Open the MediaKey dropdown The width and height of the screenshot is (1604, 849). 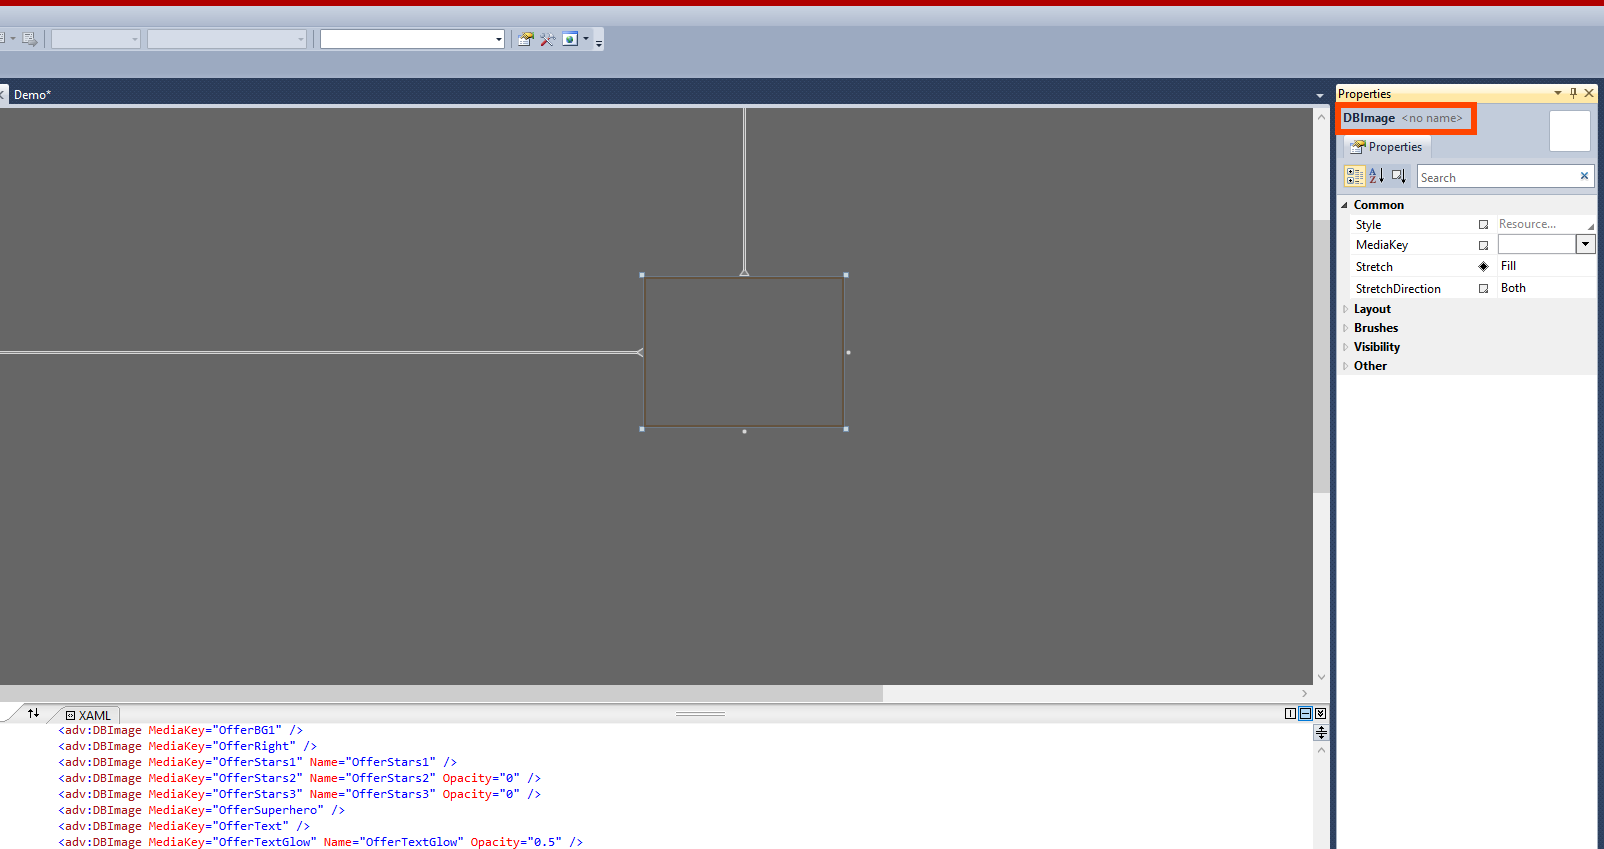pyautogui.click(x=1585, y=244)
